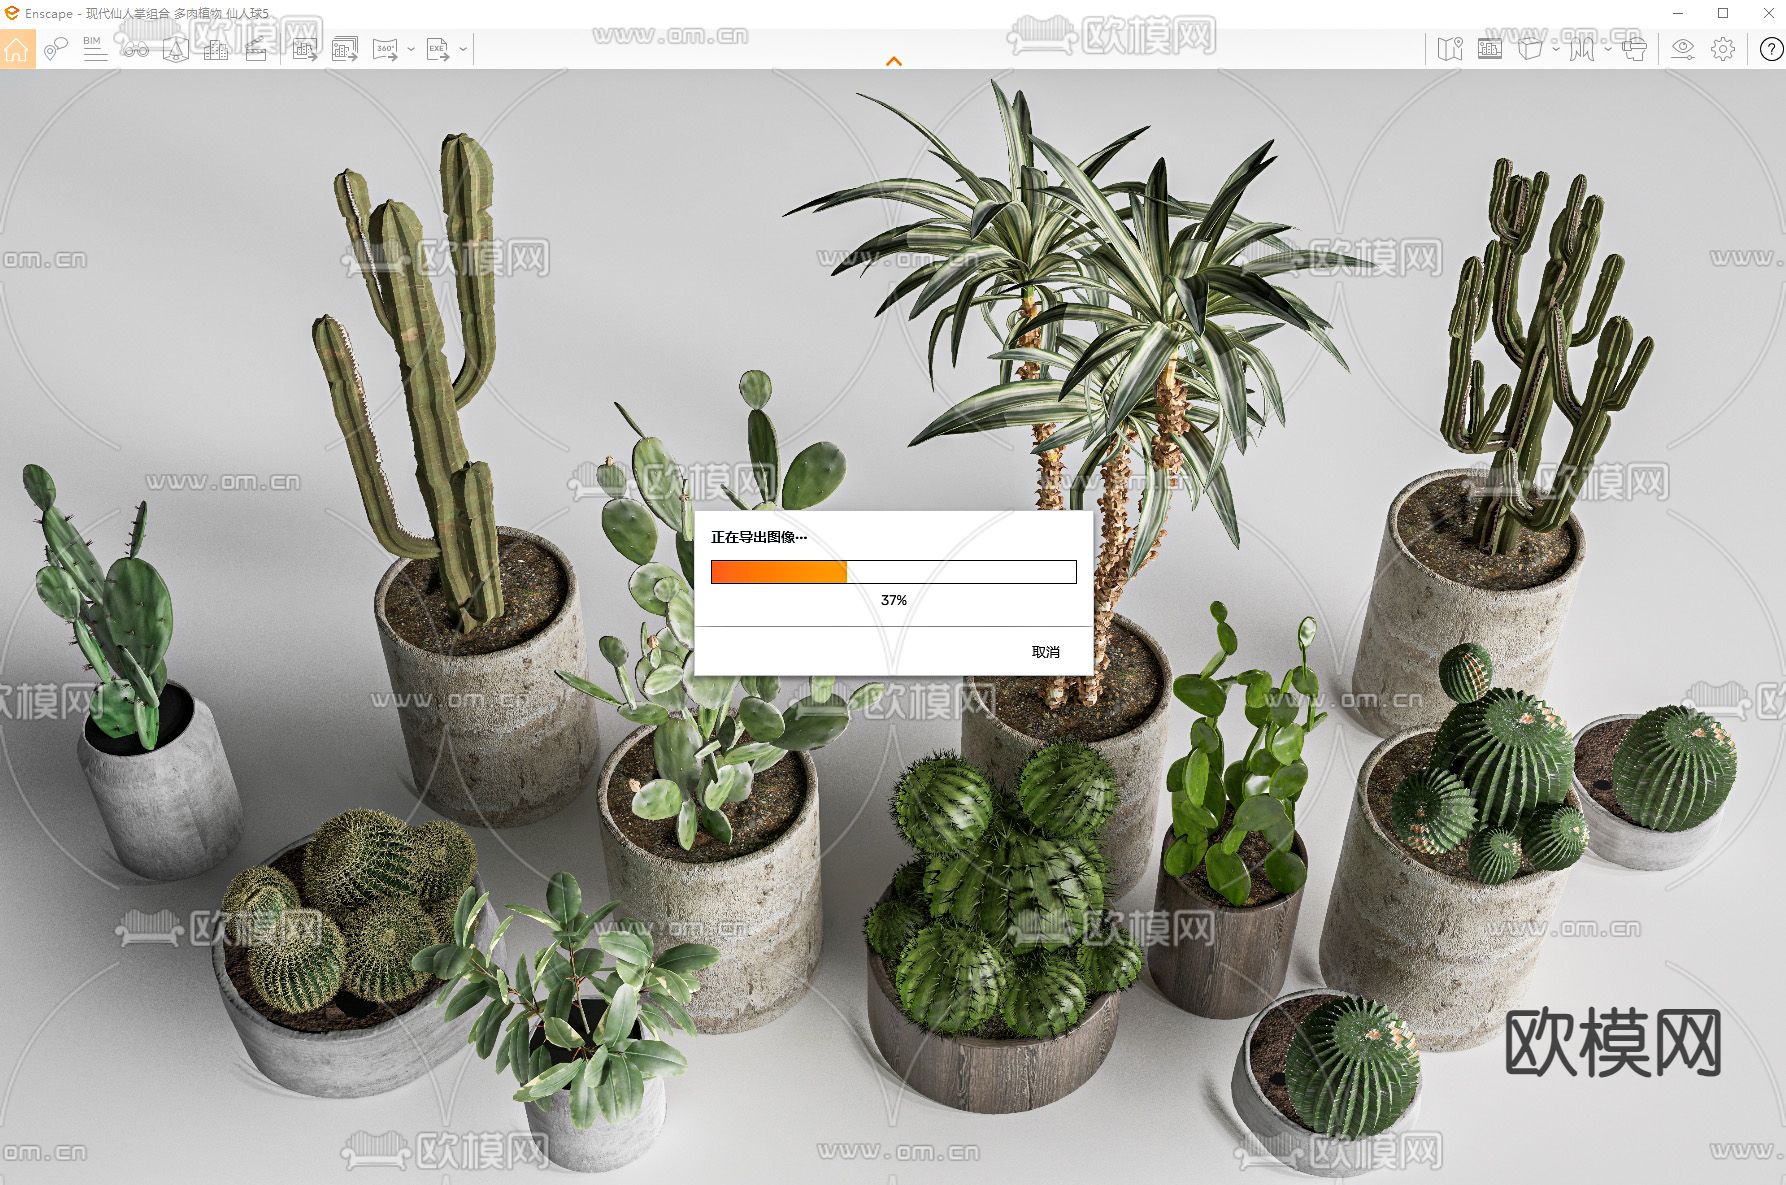Click the projection cube icon
Viewport: 1786px width, 1185px height.
tap(1530, 49)
